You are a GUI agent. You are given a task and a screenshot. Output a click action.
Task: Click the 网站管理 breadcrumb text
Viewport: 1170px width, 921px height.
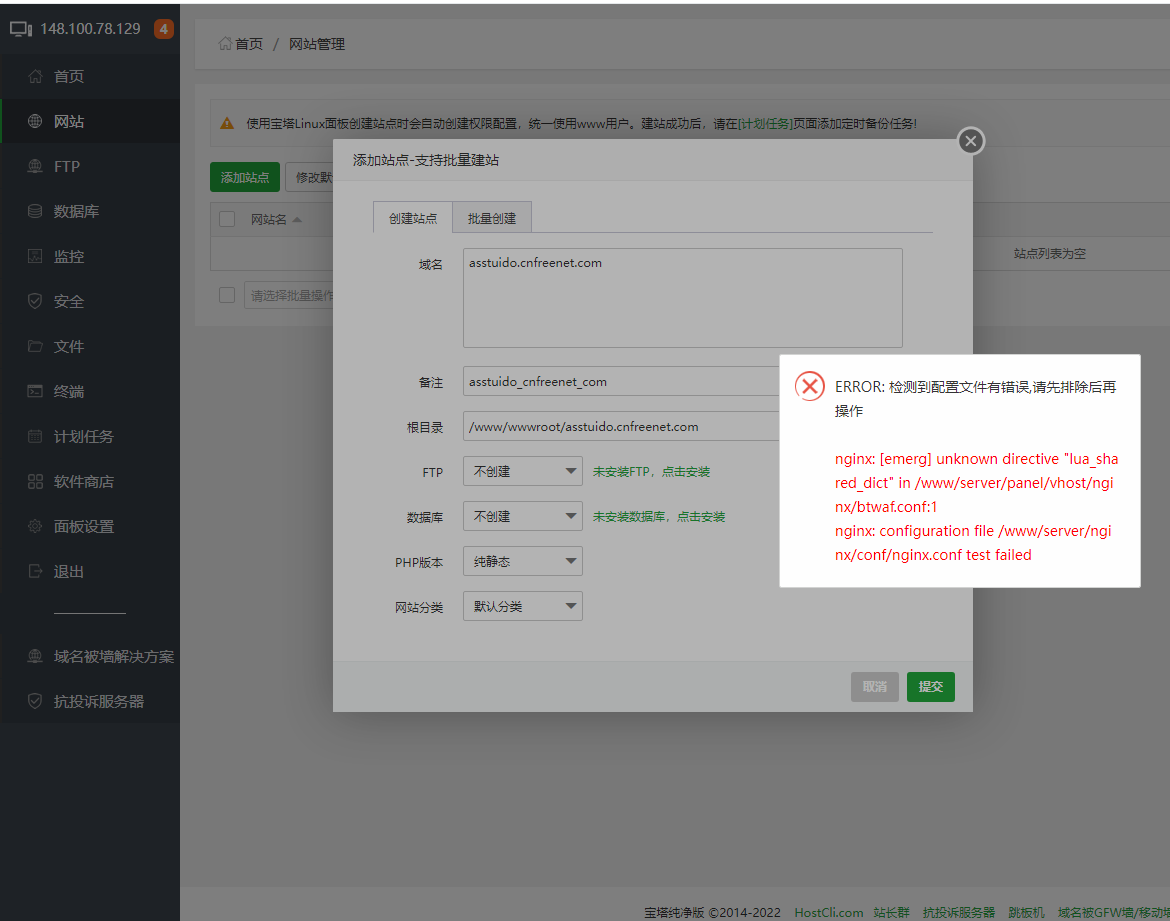(x=317, y=44)
